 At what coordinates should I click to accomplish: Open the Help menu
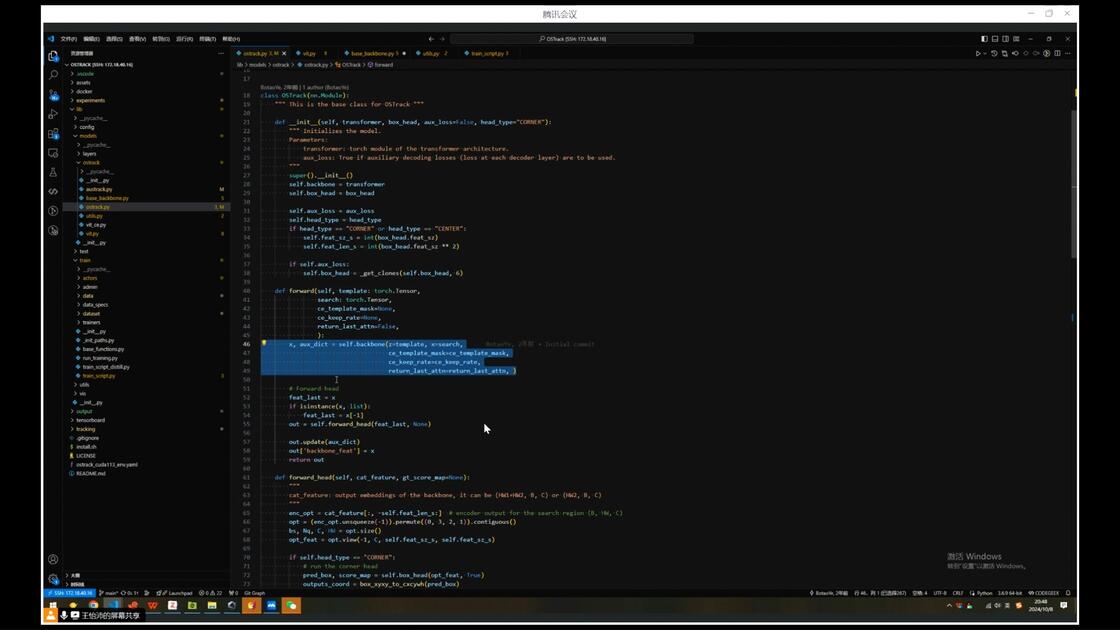[231, 39]
